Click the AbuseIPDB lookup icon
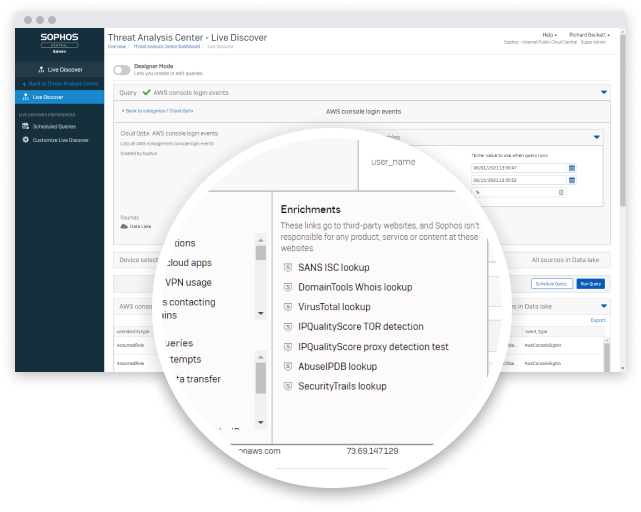The width and height of the screenshot is (641, 512). [x=288, y=366]
